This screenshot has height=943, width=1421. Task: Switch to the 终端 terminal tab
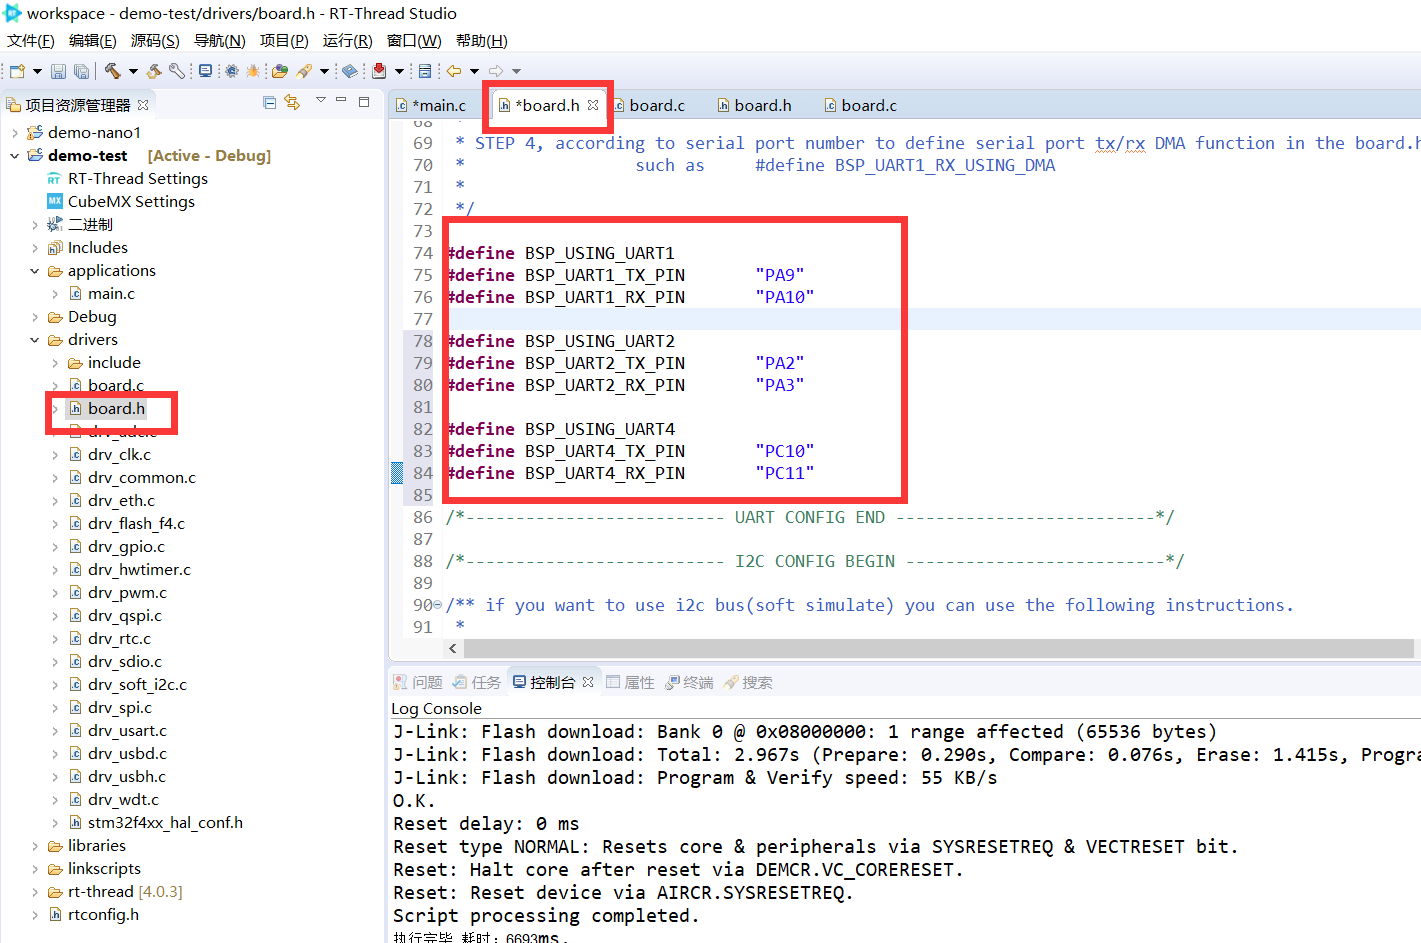pyautogui.click(x=689, y=682)
